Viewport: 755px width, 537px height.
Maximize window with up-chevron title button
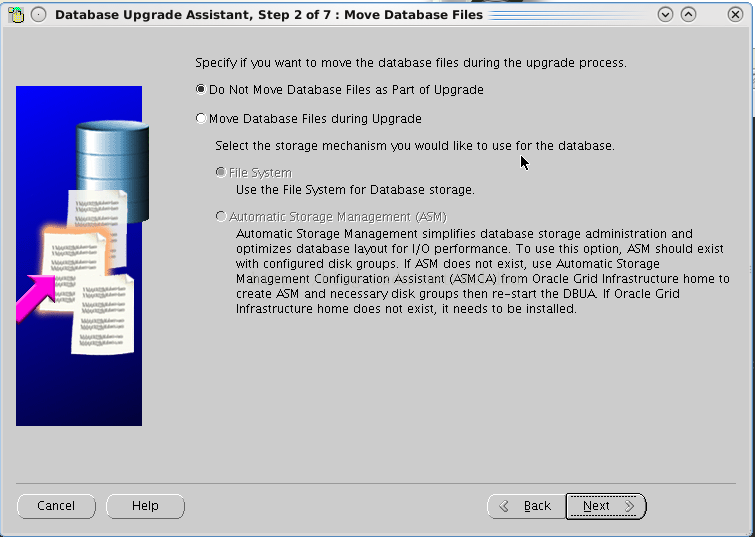689,14
